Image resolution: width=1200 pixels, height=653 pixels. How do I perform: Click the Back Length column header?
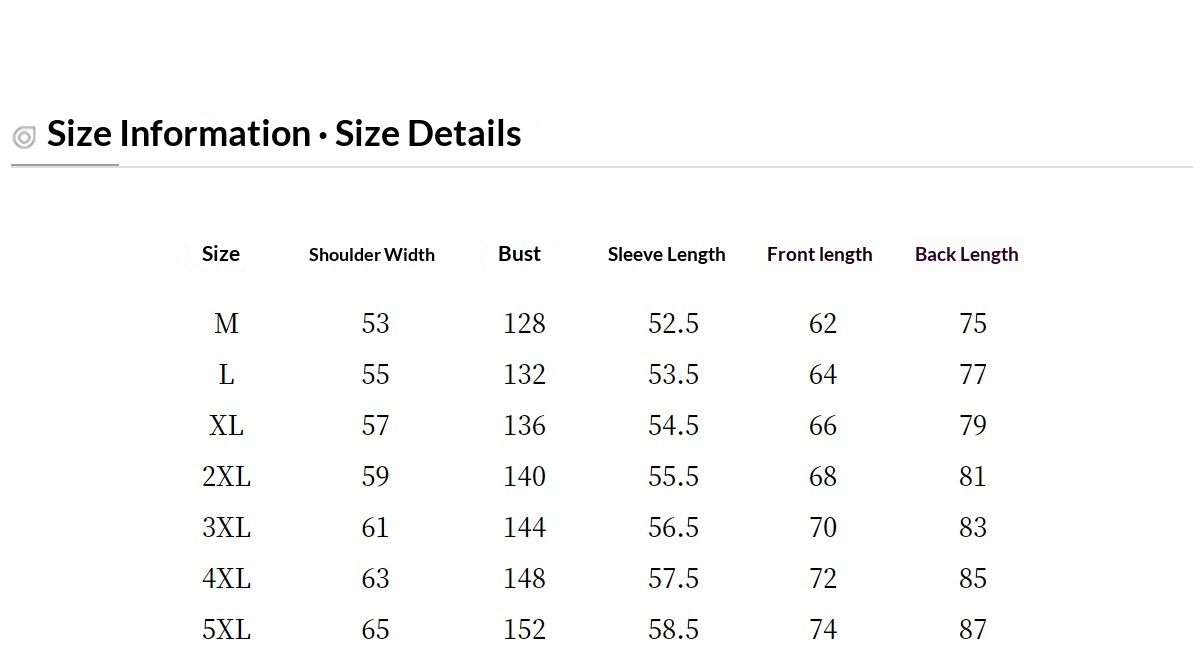[966, 255]
